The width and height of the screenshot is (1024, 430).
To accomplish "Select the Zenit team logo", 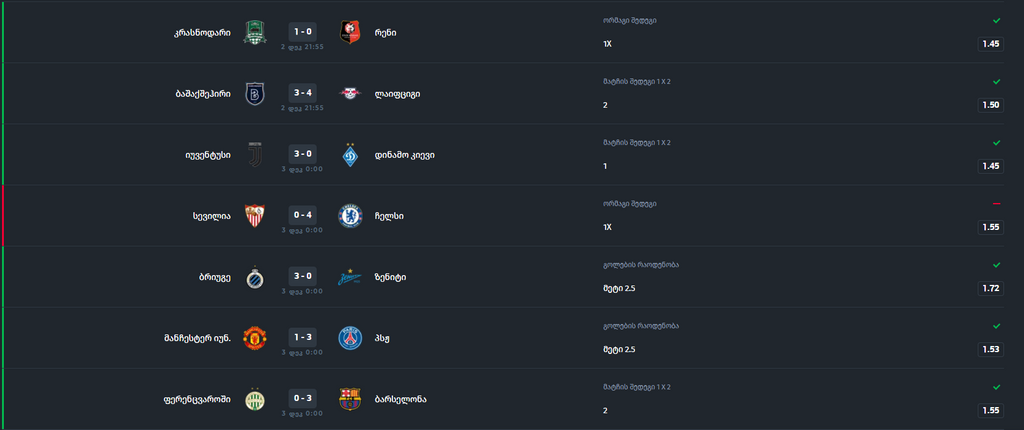I will pyautogui.click(x=350, y=277).
